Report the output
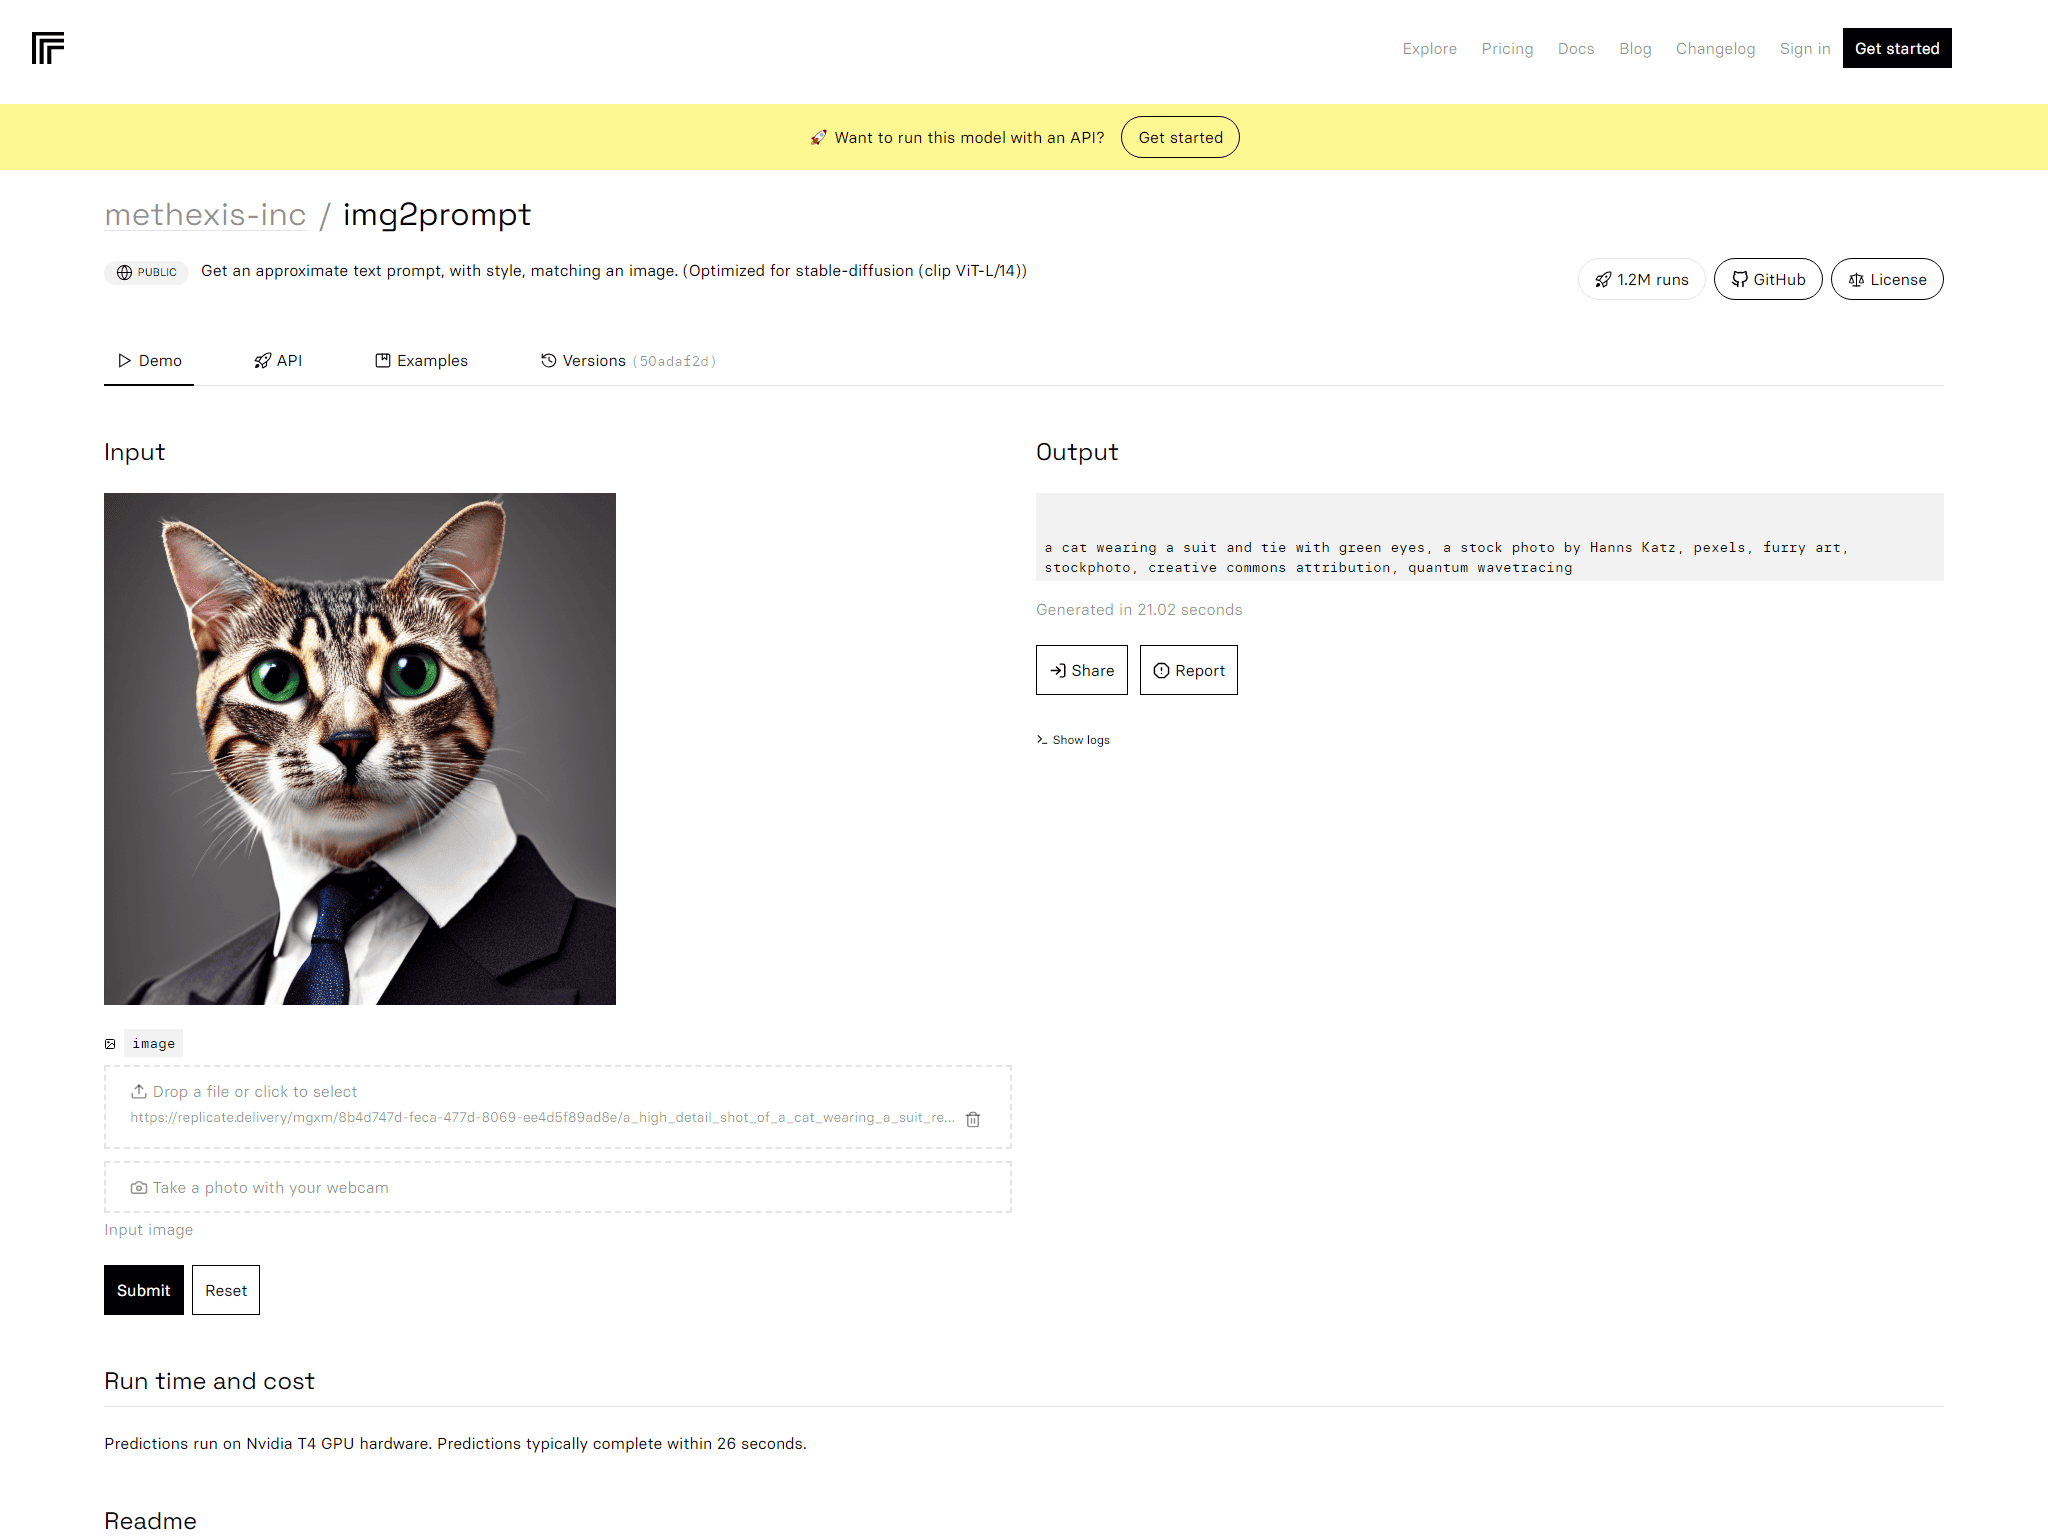The image size is (2048, 1536). click(1189, 670)
